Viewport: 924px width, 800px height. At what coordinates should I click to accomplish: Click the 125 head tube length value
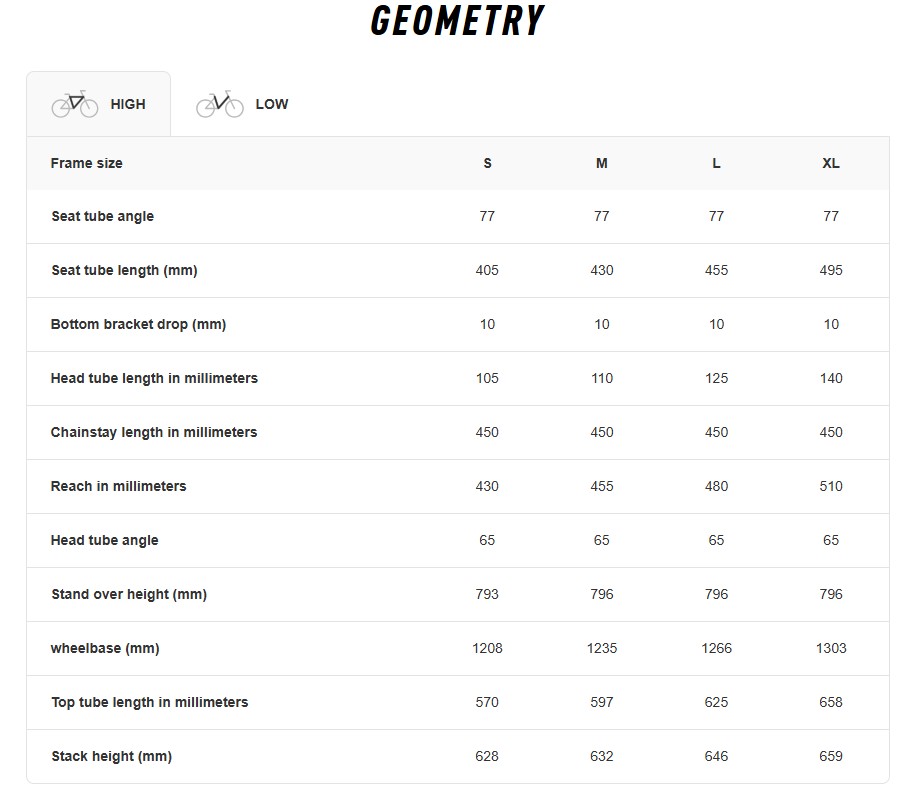716,378
